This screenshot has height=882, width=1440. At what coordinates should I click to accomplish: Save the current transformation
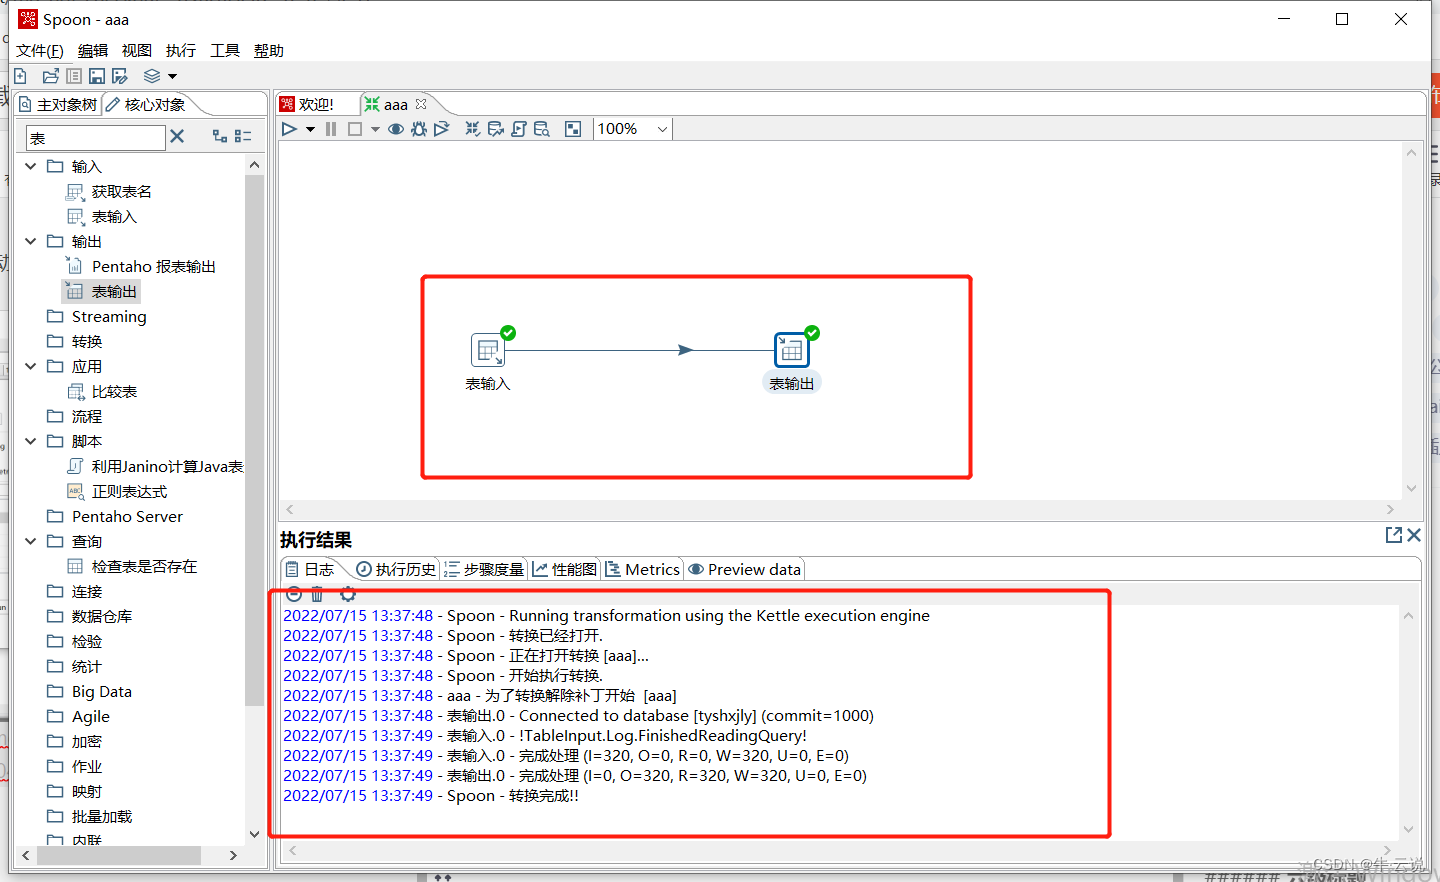[97, 76]
